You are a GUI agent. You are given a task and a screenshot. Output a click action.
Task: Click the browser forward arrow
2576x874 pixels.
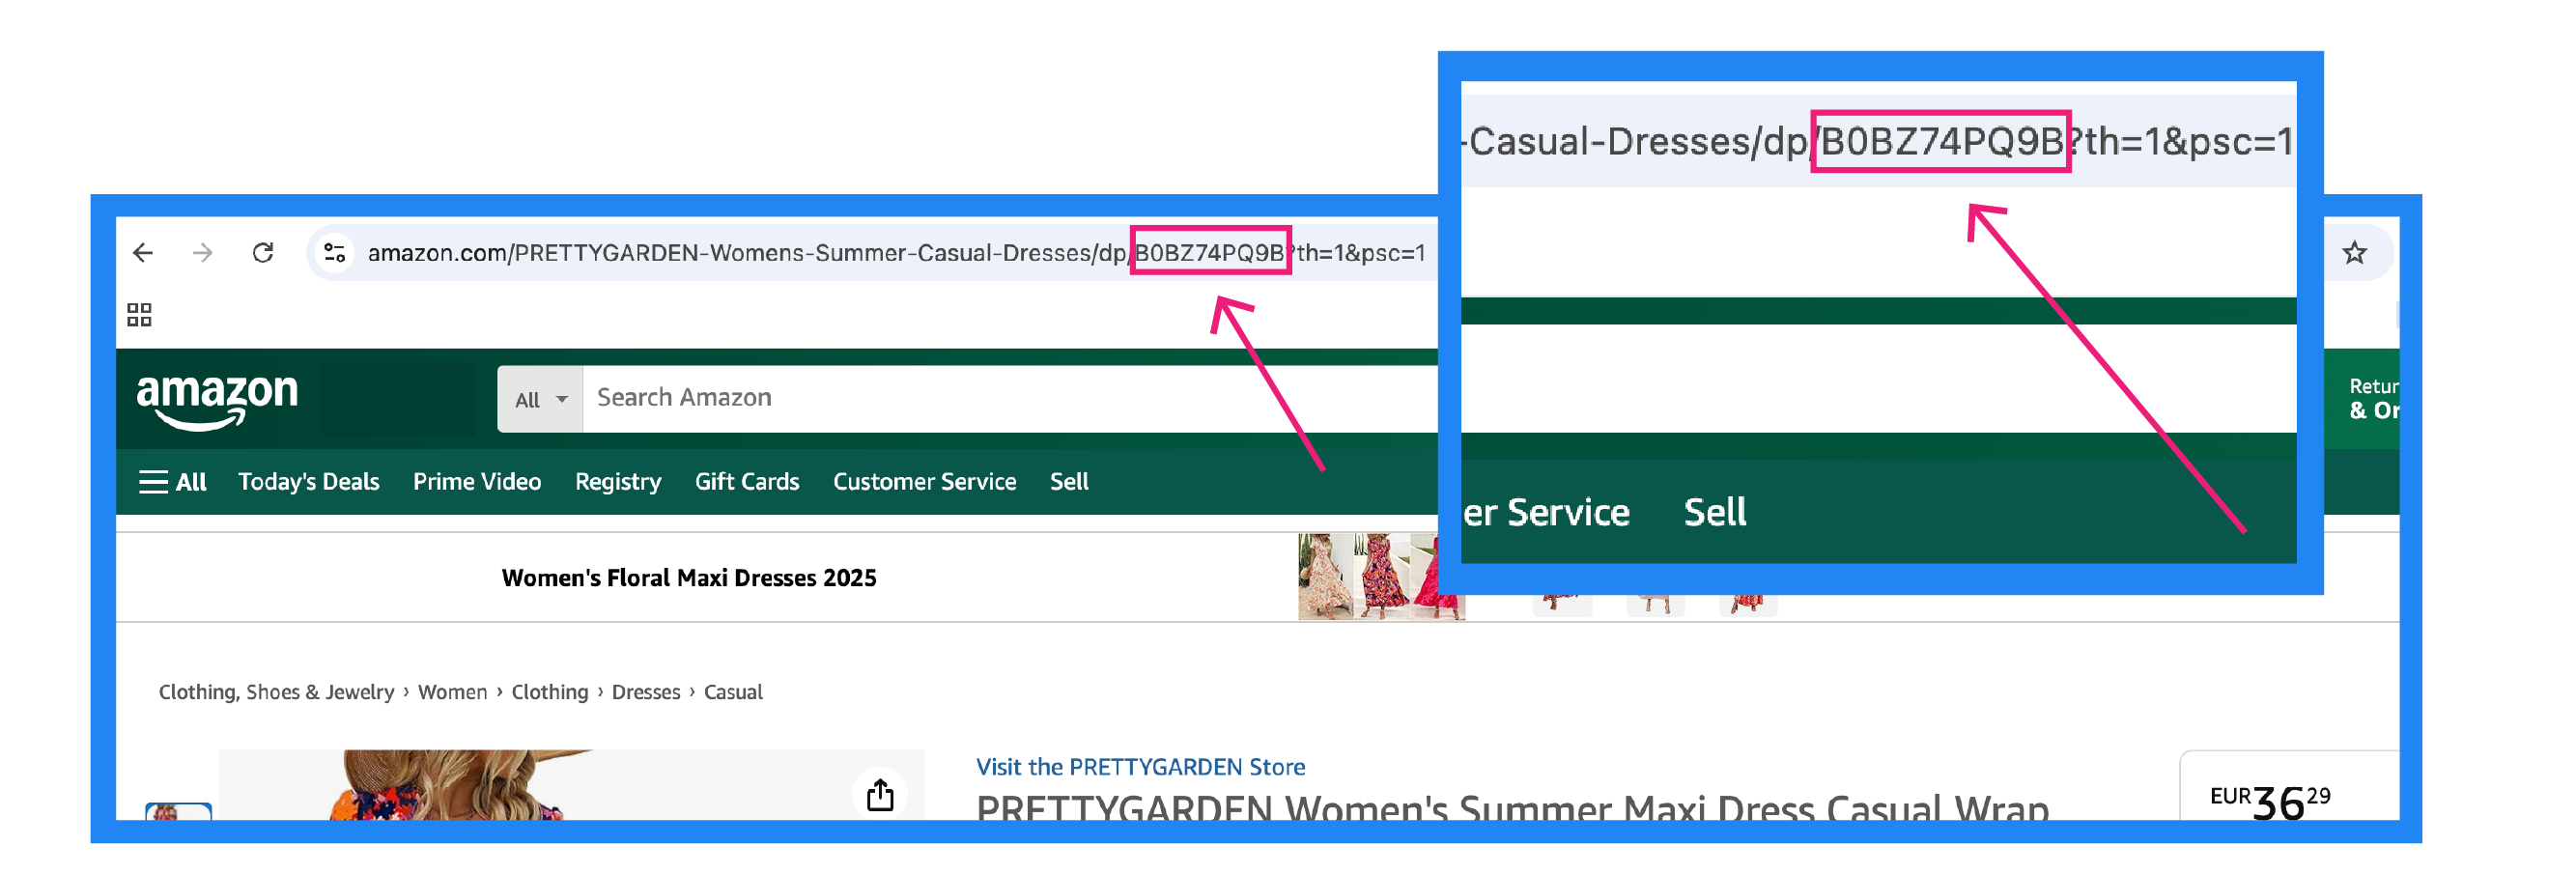(x=203, y=253)
